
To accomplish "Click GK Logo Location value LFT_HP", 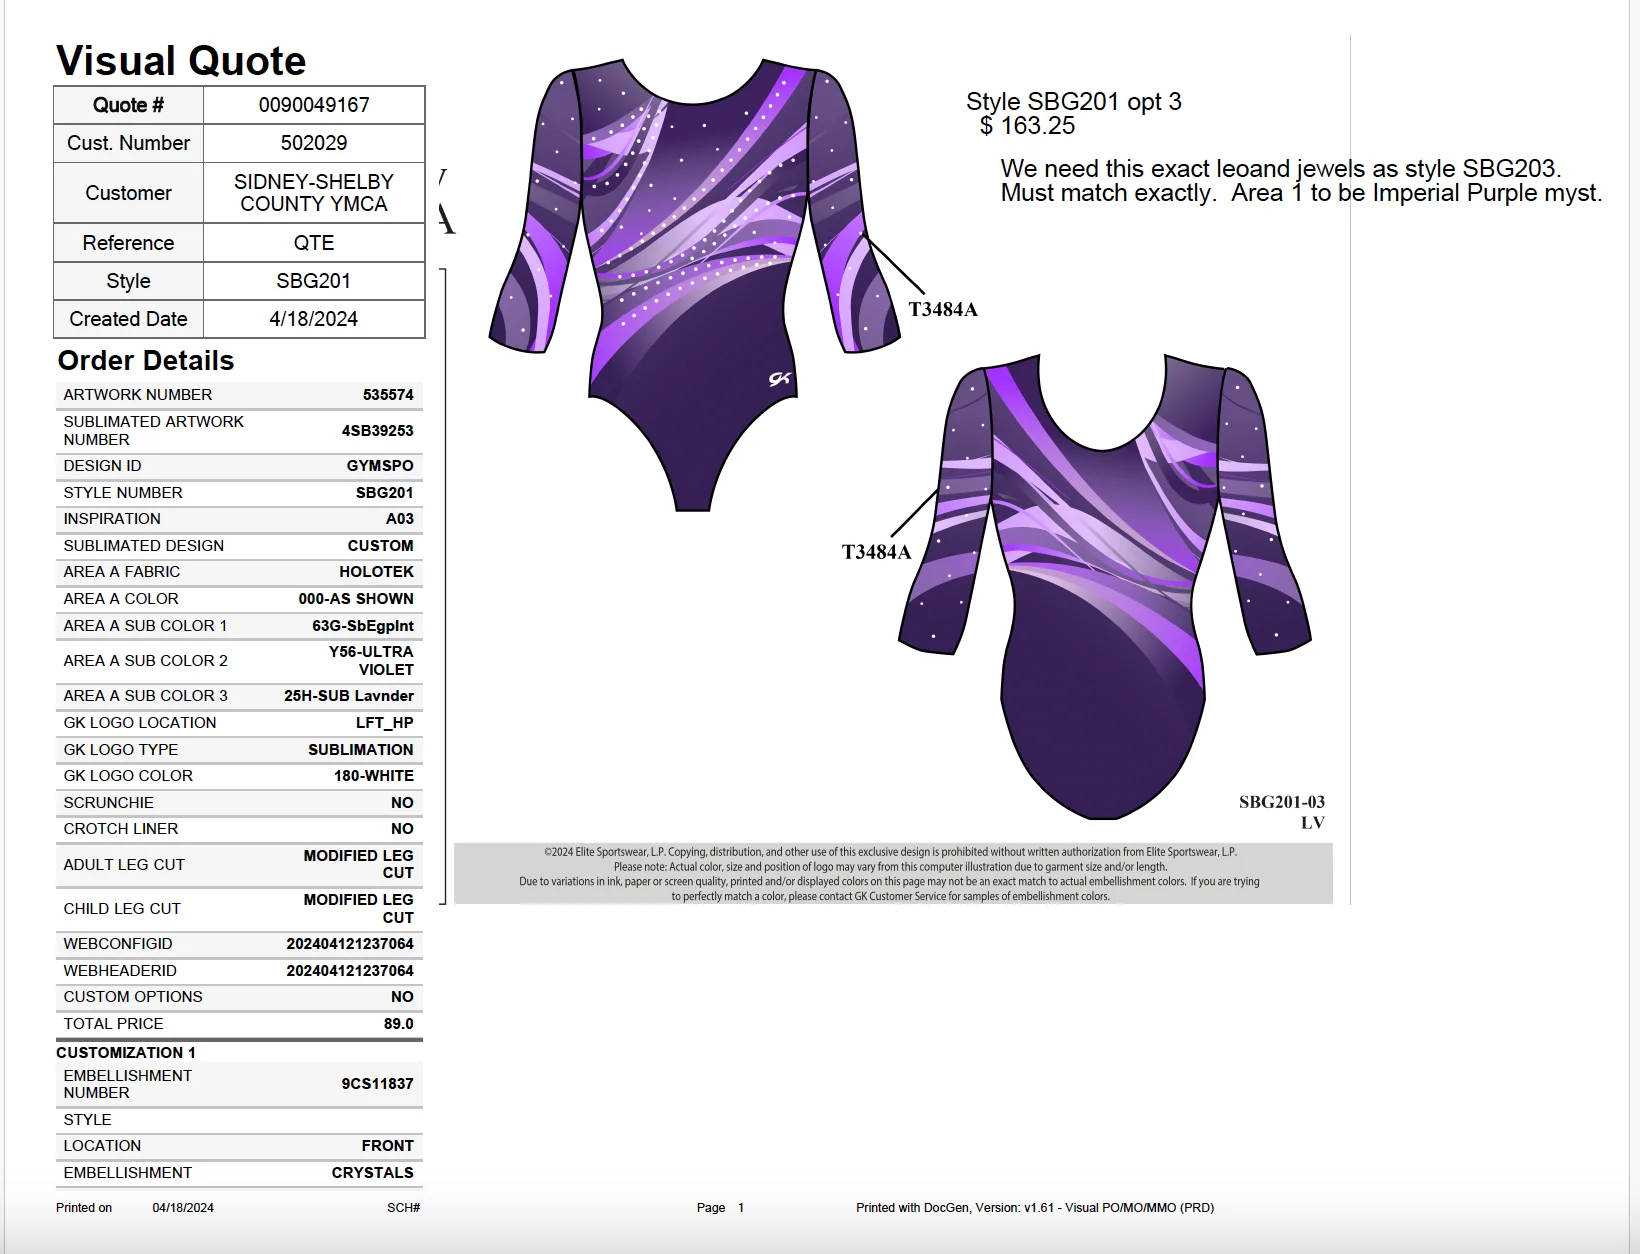I will pyautogui.click(x=385, y=723).
